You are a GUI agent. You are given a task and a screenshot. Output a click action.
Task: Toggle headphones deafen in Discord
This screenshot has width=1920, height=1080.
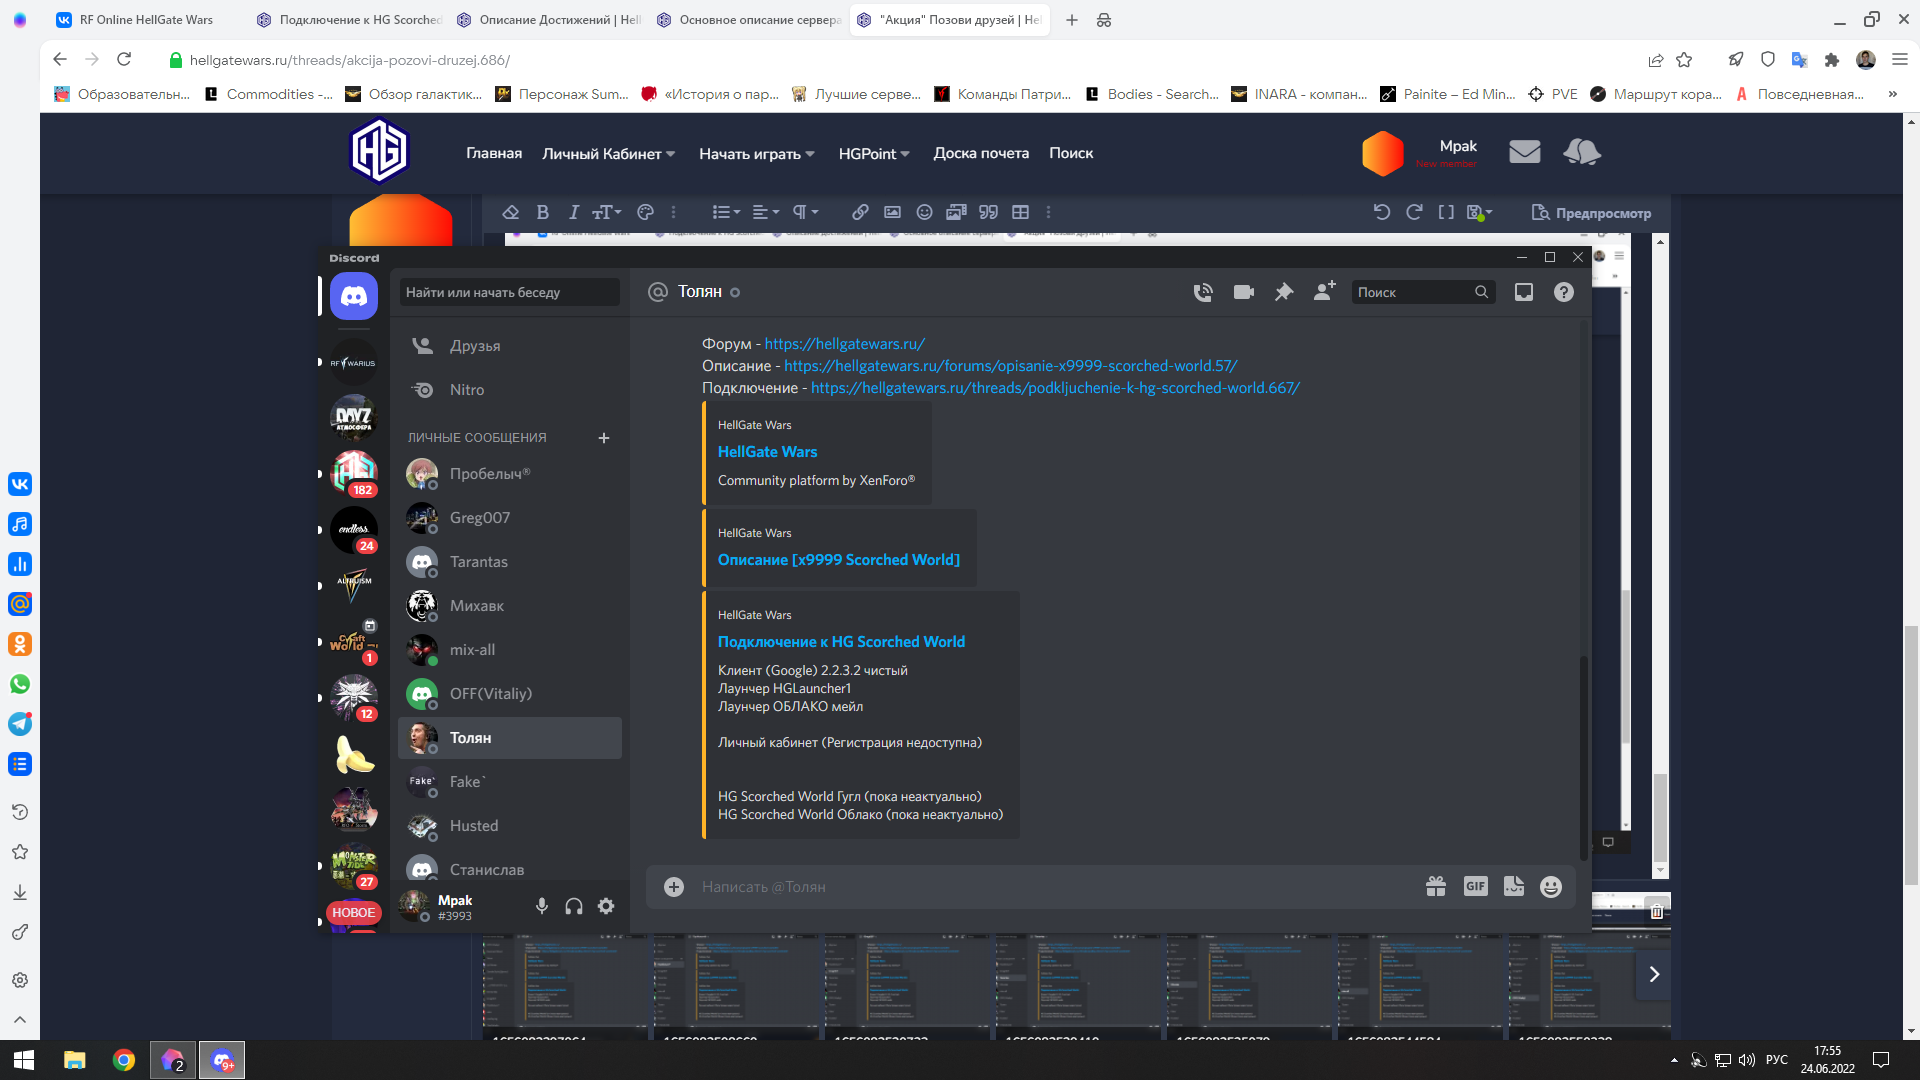[x=574, y=906]
